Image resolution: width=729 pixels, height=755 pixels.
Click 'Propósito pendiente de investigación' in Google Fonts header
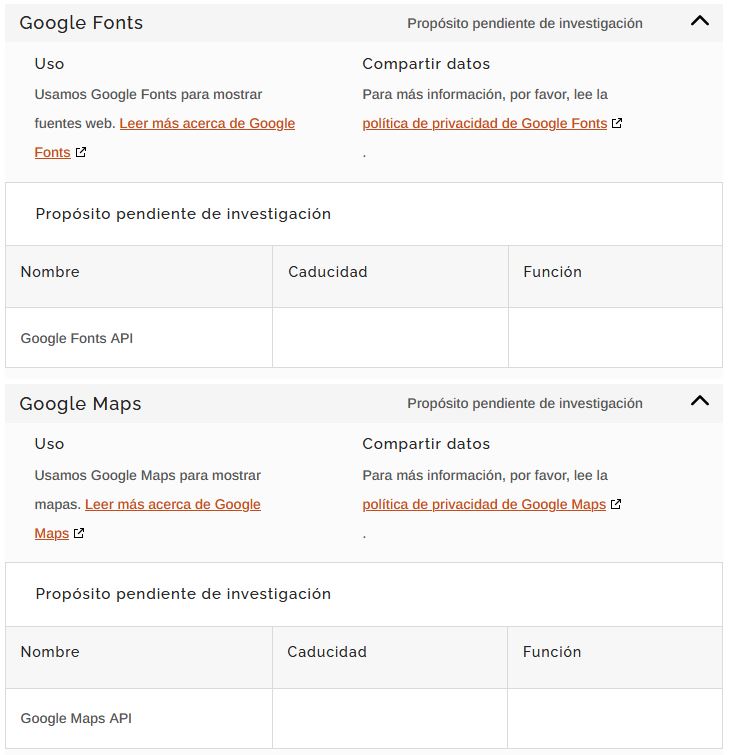pos(525,23)
